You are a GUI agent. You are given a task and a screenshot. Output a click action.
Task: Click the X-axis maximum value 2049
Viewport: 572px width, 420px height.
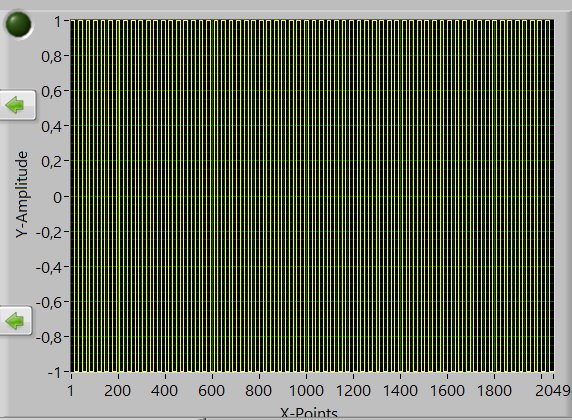click(552, 391)
